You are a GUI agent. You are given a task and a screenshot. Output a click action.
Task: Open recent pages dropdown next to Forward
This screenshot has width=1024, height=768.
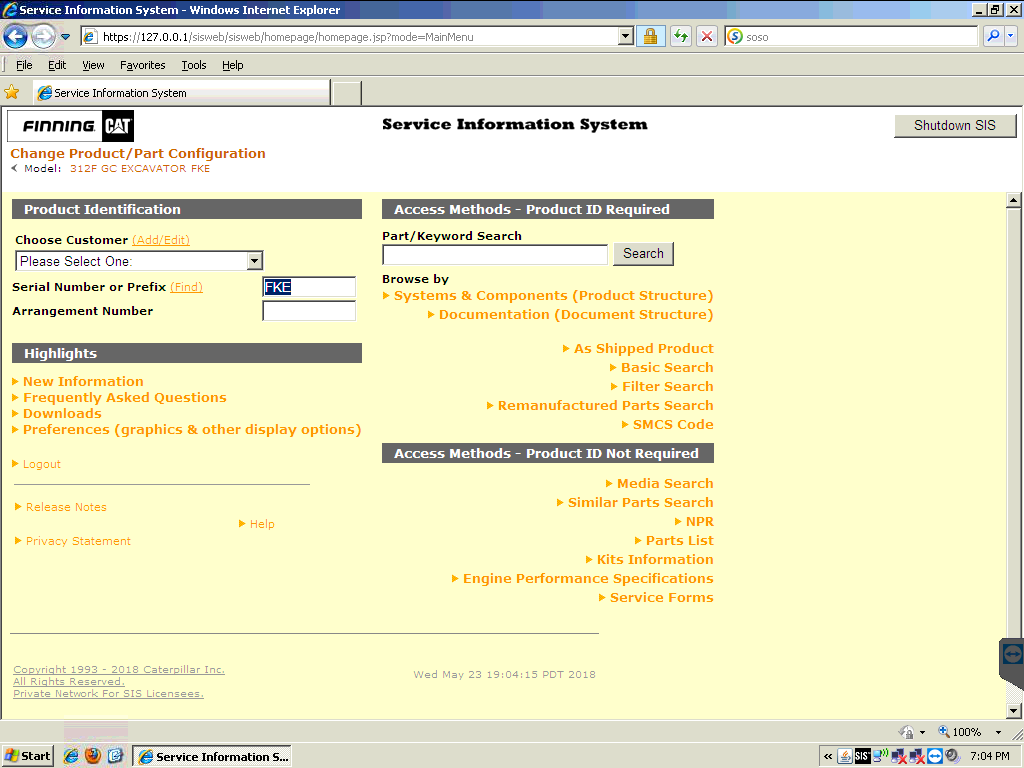[x=65, y=37]
